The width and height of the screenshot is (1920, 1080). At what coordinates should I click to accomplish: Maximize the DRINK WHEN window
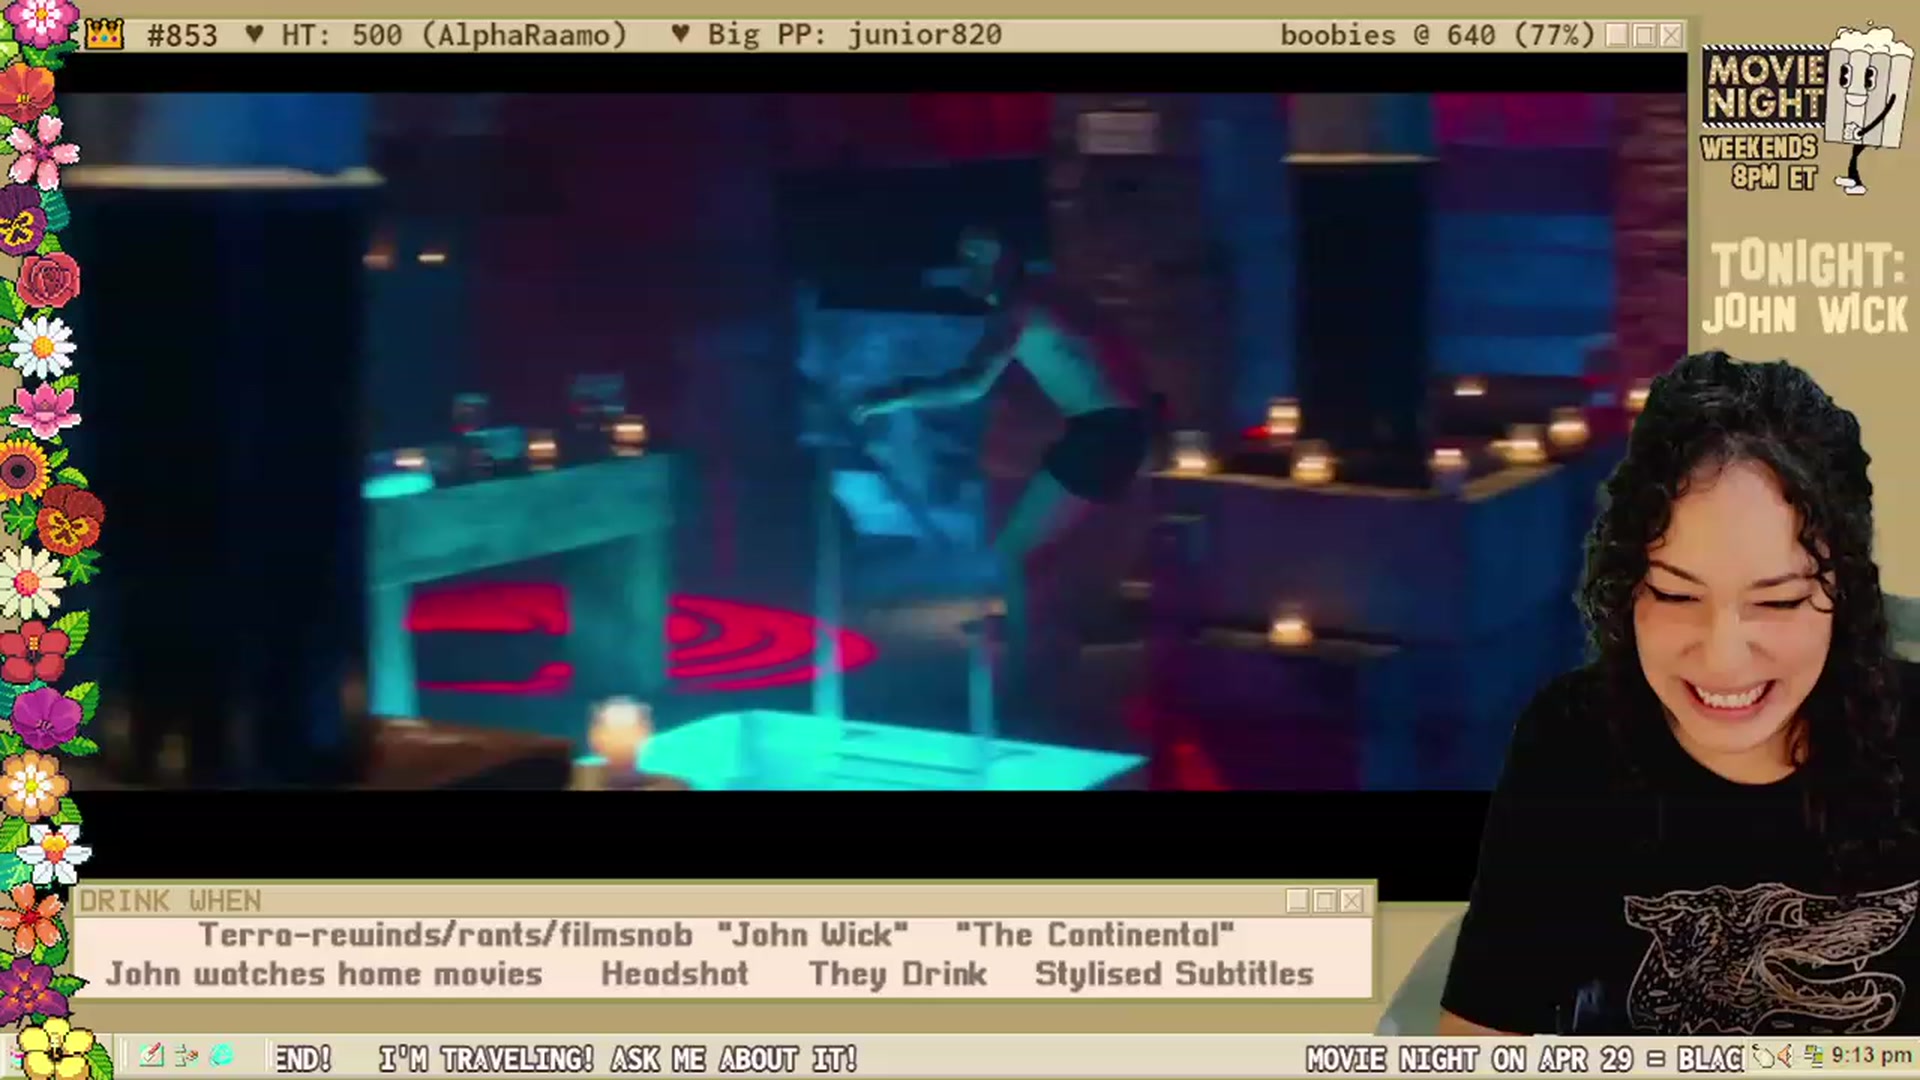(x=1324, y=901)
